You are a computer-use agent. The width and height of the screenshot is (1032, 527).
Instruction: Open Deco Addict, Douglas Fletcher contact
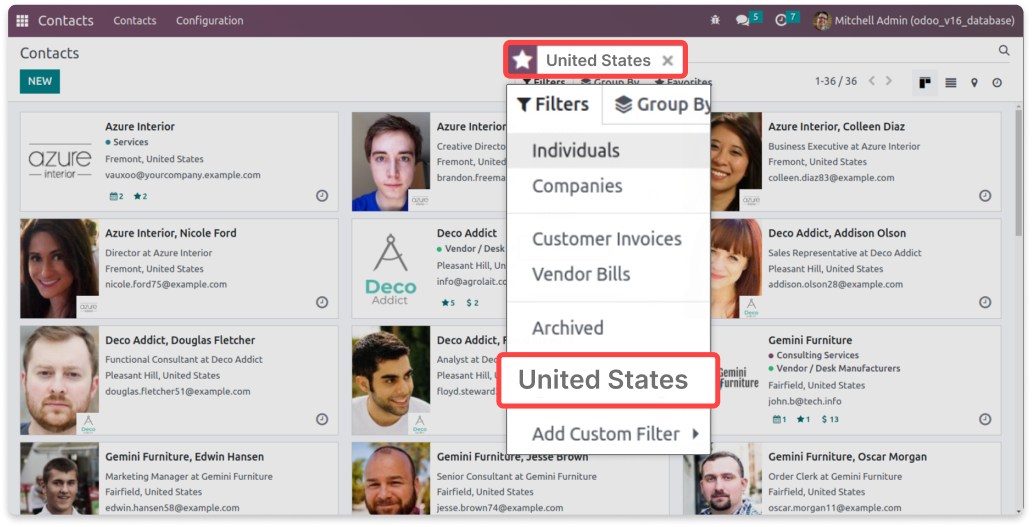(179, 380)
